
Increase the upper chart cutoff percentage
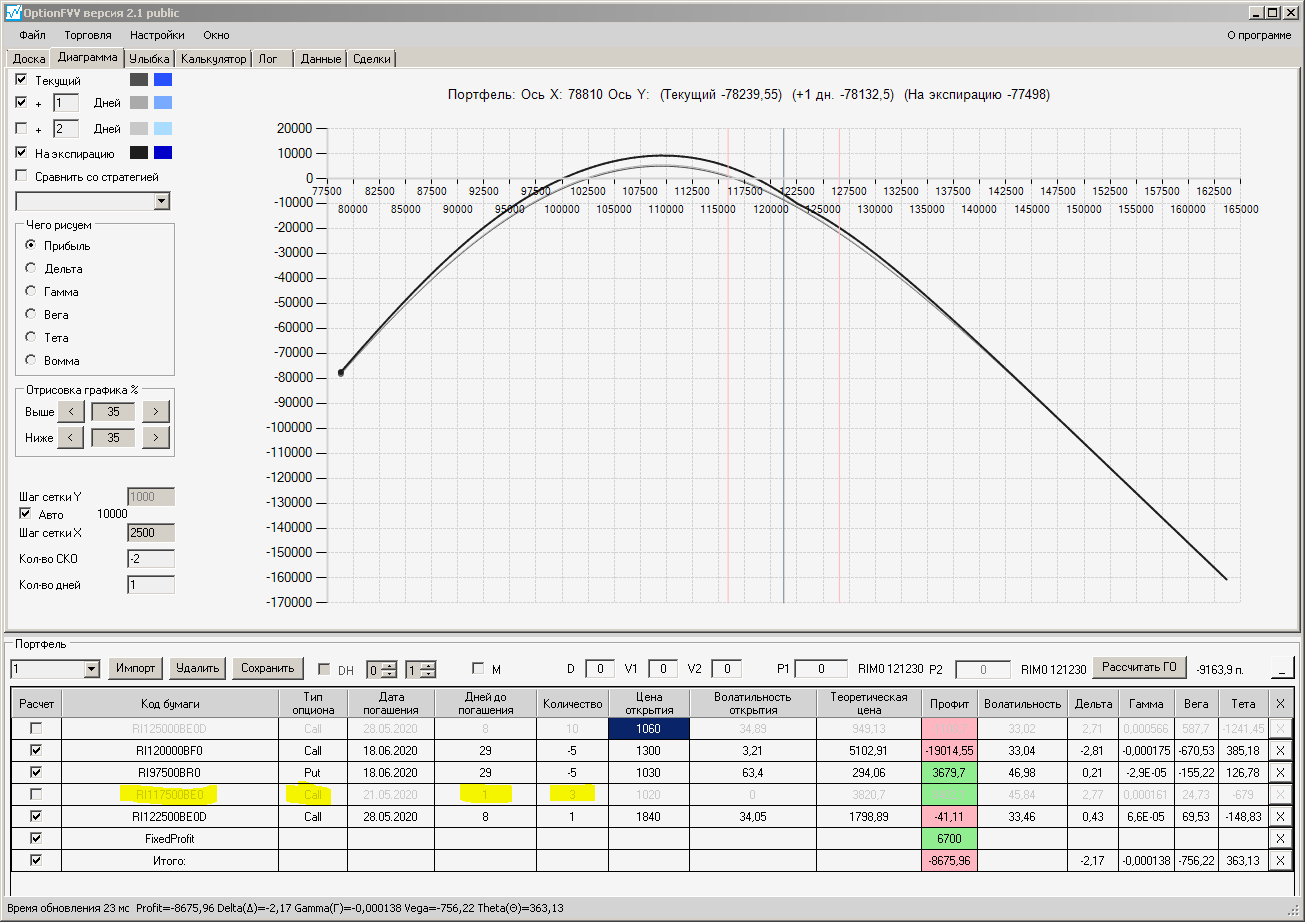coord(156,412)
